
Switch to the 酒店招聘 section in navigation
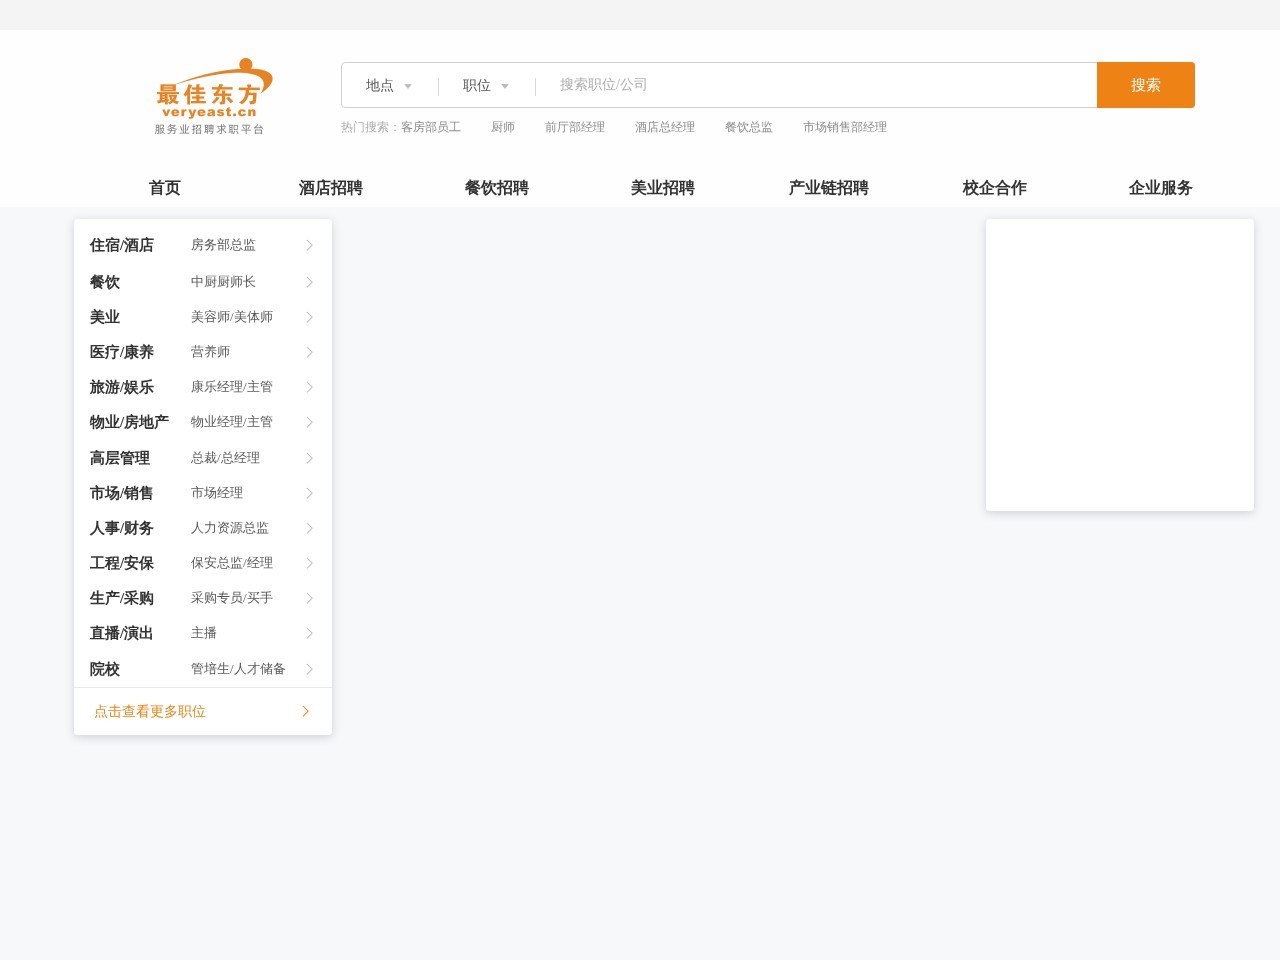(330, 188)
